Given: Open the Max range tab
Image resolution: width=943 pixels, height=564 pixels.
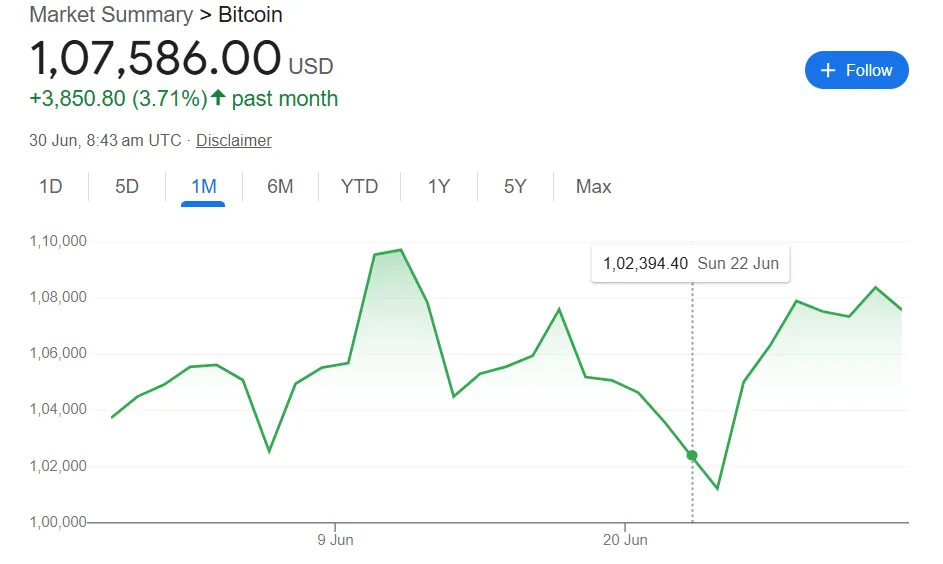Looking at the screenshot, I should (593, 187).
